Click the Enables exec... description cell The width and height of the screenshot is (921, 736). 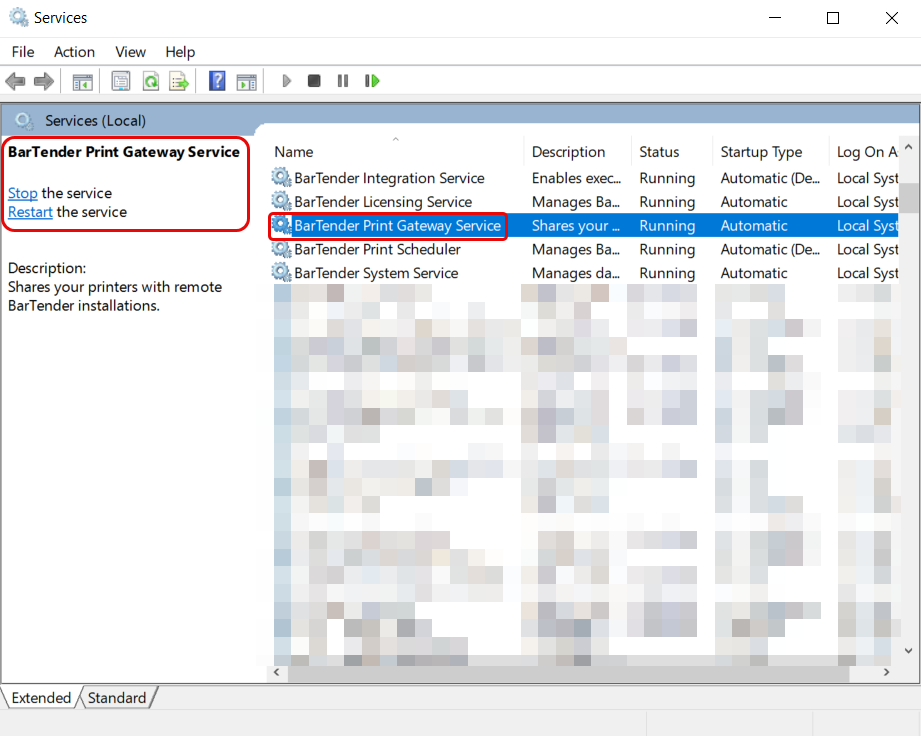(576, 178)
